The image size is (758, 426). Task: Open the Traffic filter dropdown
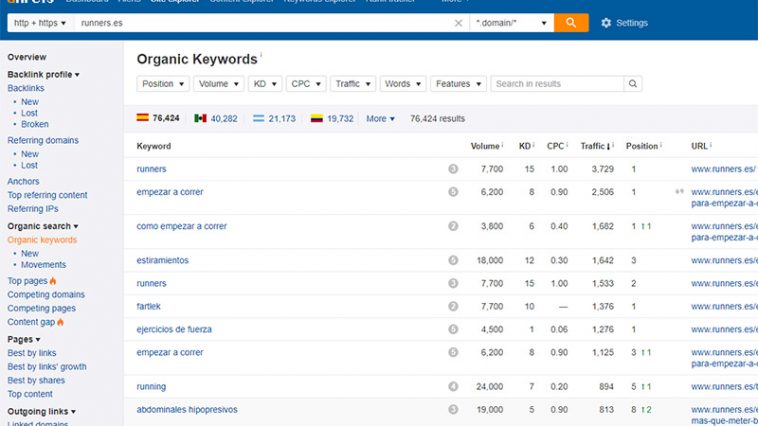coord(353,84)
